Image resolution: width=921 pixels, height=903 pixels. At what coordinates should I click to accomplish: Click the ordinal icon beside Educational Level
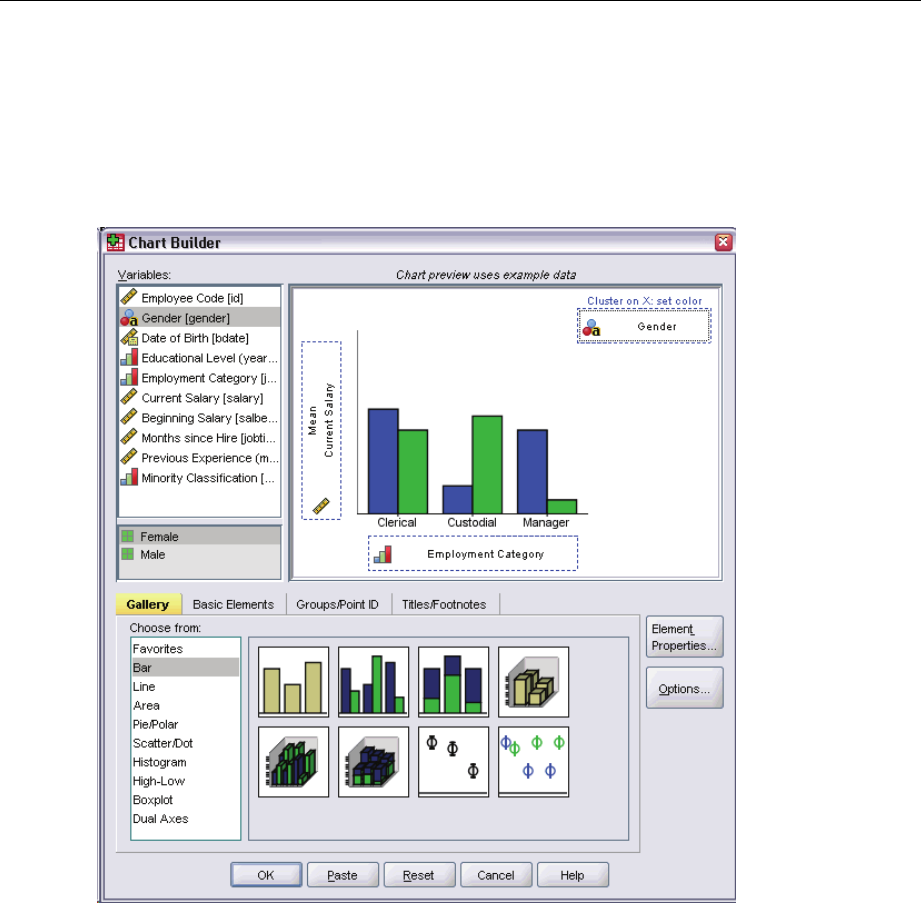(129, 357)
